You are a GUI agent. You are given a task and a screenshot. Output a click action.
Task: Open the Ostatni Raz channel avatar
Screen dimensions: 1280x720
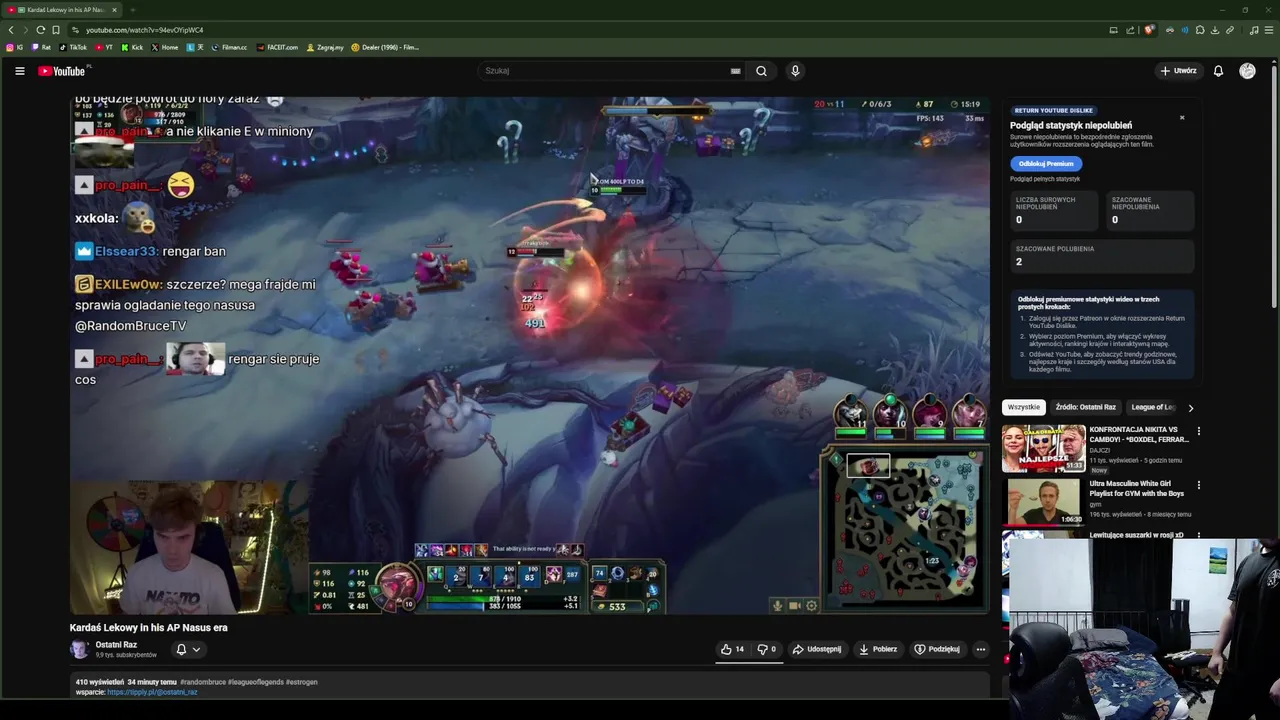pos(79,649)
